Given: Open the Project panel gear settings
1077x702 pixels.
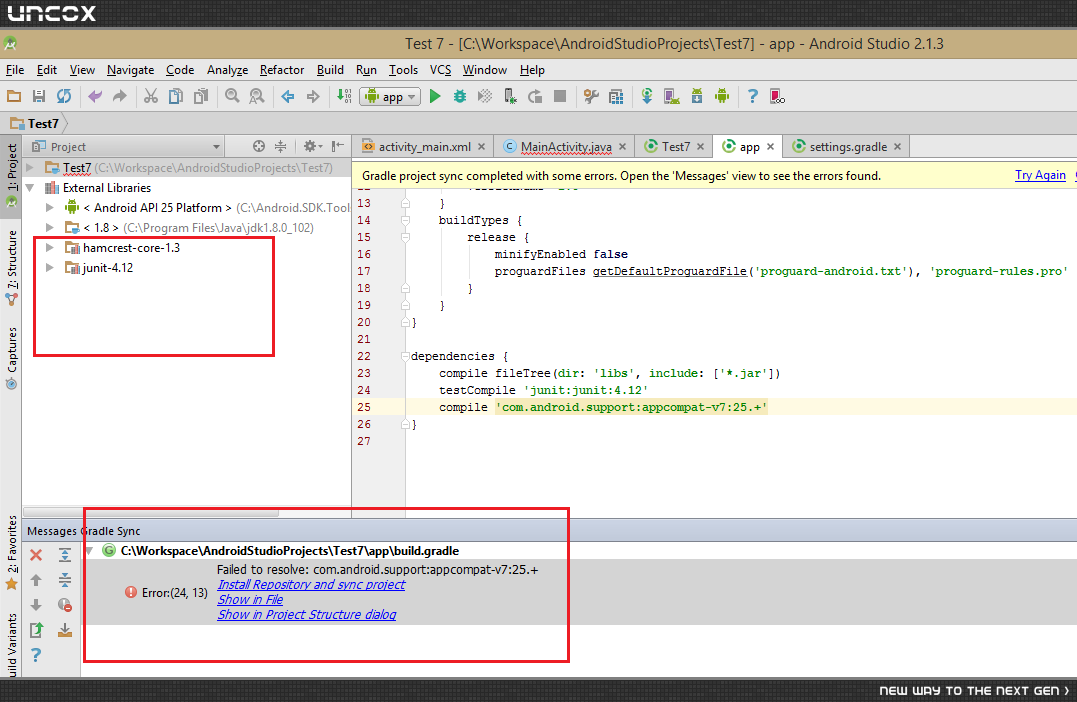Looking at the screenshot, I should pyautogui.click(x=312, y=146).
